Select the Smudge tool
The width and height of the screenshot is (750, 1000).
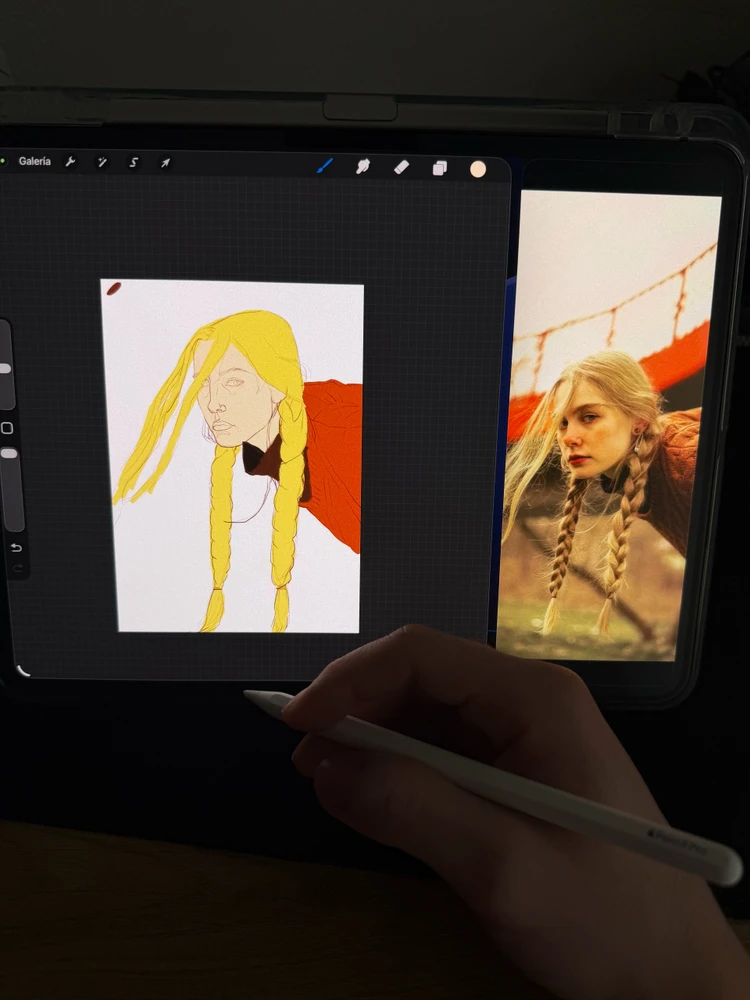click(x=363, y=167)
